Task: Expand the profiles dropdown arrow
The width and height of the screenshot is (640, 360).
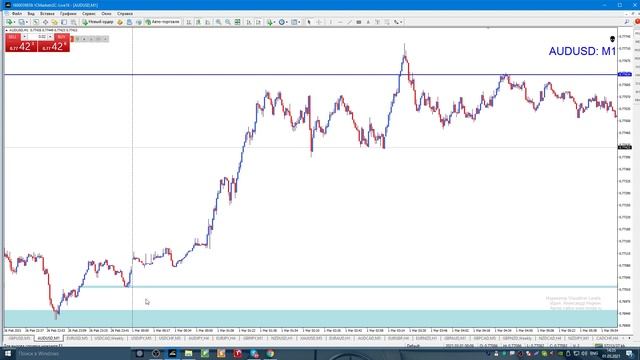Action: 27,22
